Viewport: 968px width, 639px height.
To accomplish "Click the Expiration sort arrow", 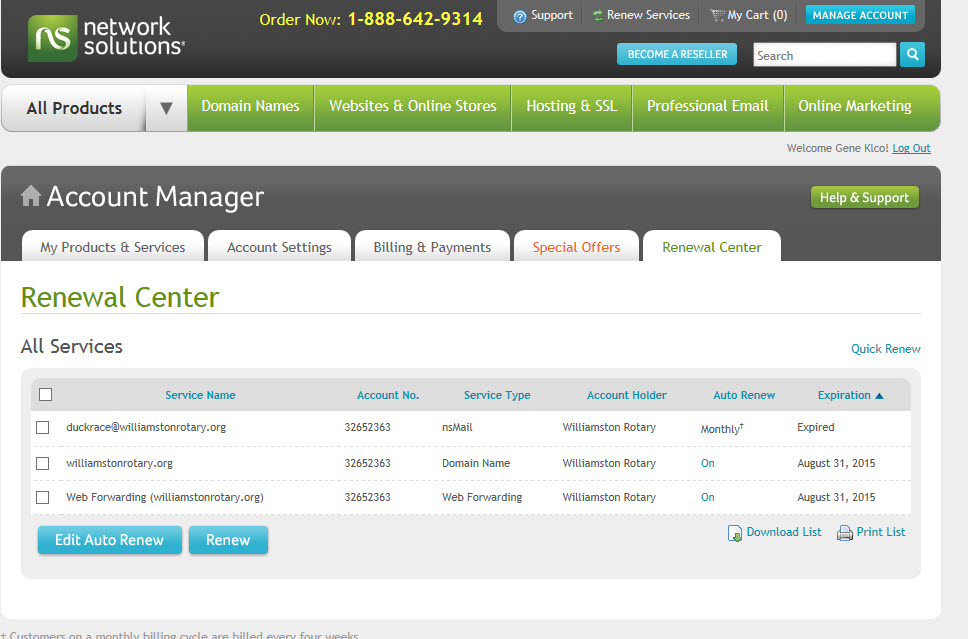I will pyautogui.click(x=880, y=396).
